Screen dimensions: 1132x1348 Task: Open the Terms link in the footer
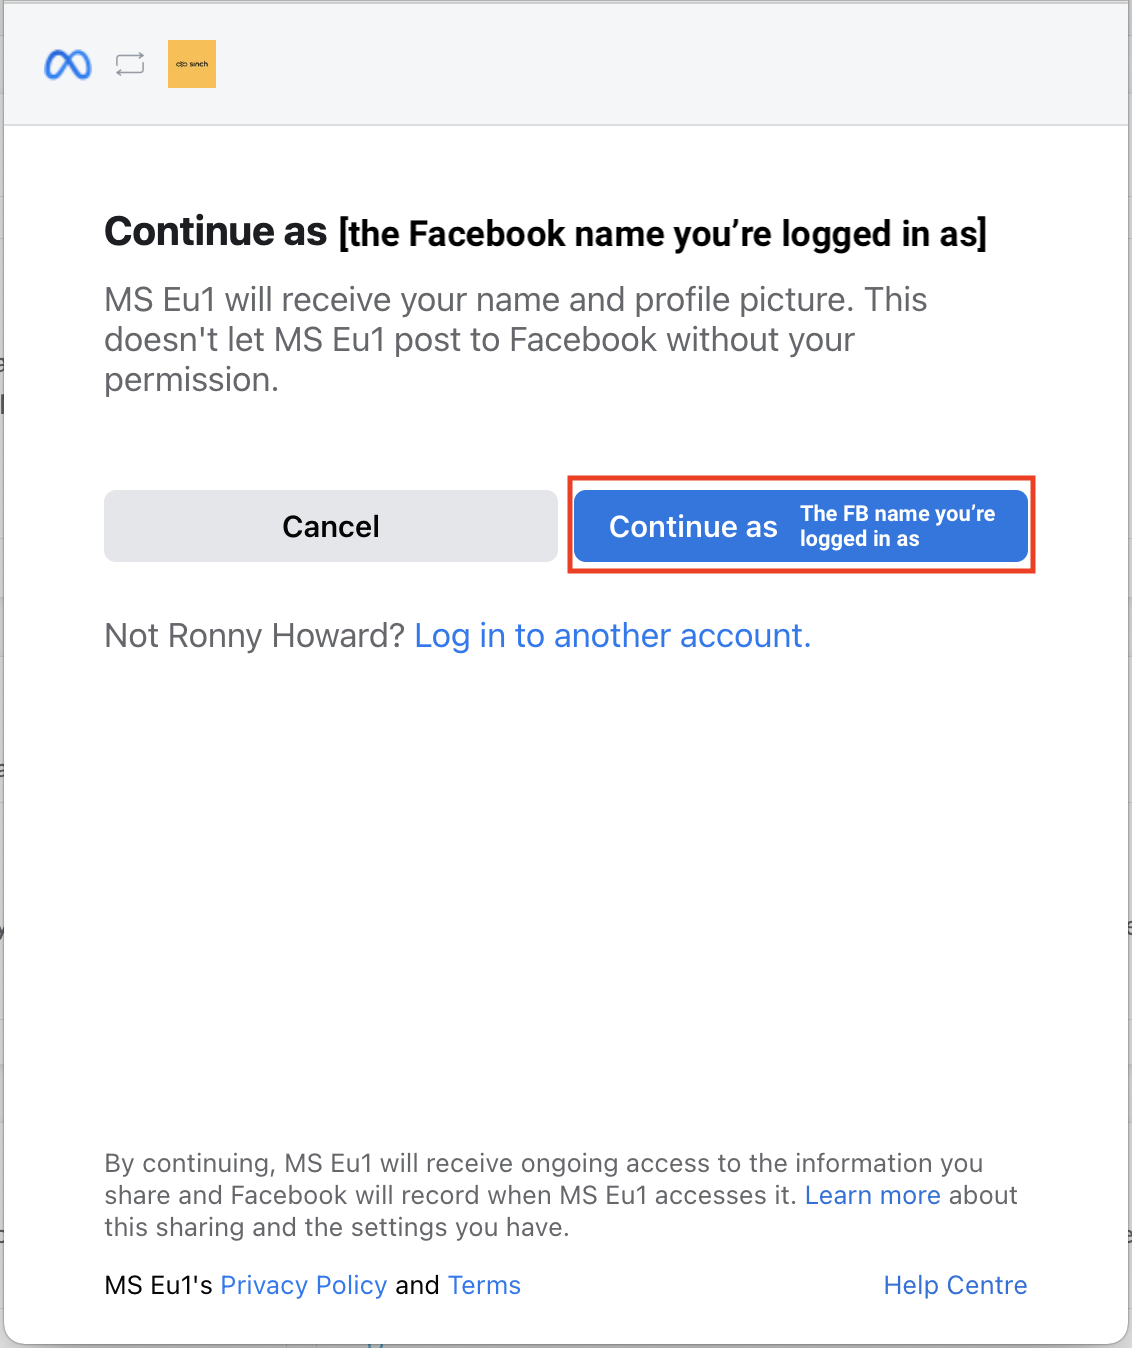click(484, 1285)
